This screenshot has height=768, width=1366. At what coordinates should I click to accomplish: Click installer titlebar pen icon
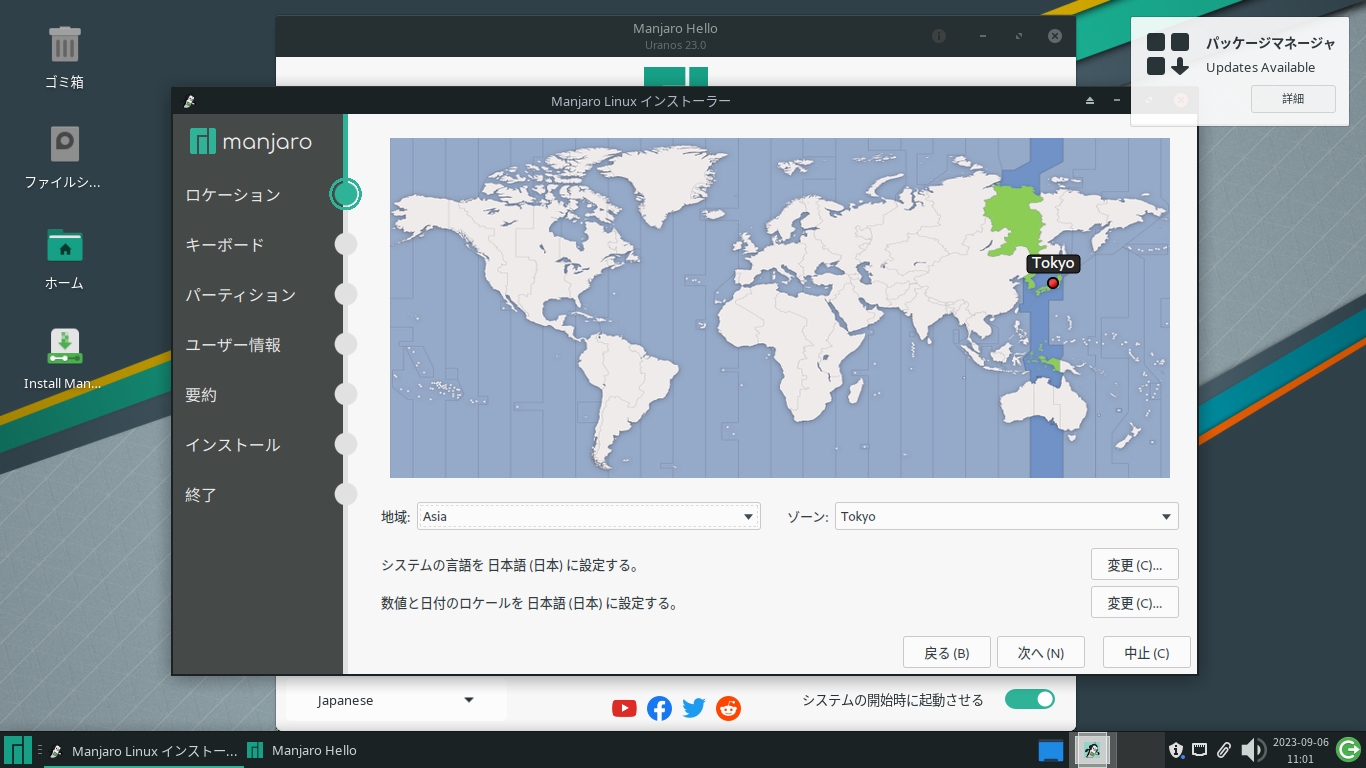[189, 101]
